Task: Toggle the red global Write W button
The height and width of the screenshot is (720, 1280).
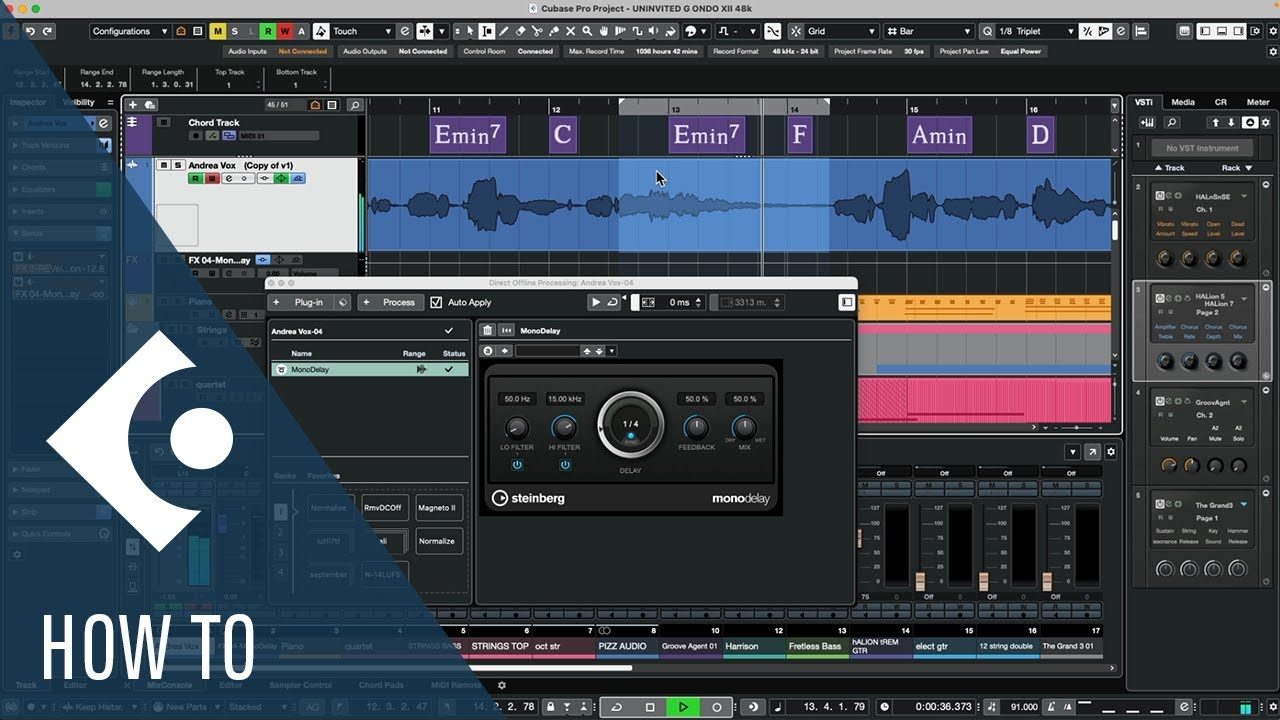Action: 285,31
